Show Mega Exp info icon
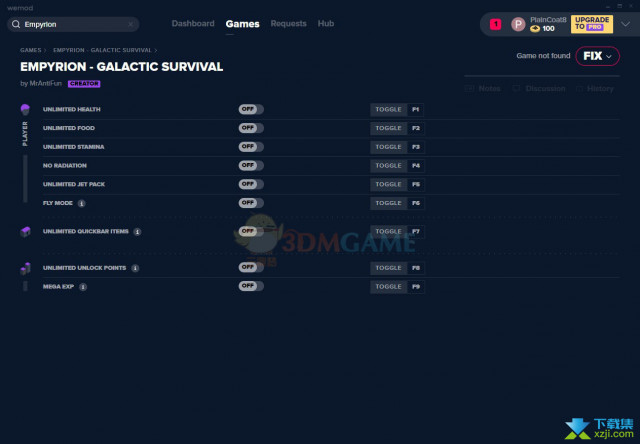This screenshot has height=444, width=640. pyautogui.click(x=83, y=287)
